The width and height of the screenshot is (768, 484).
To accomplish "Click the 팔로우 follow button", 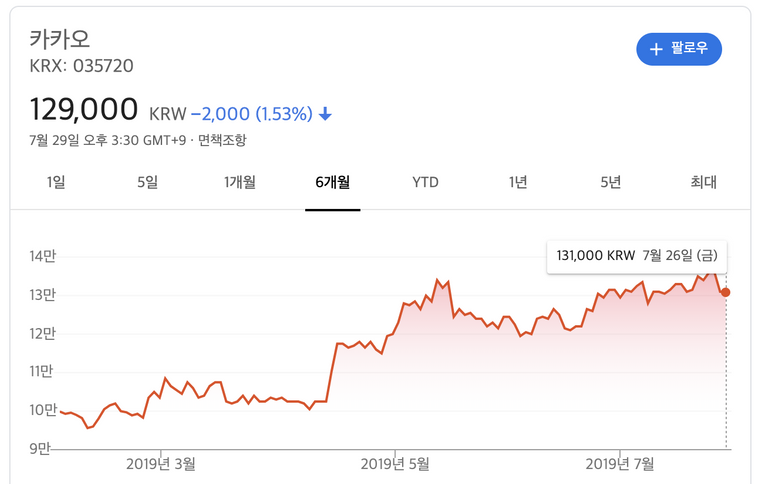I will (679, 48).
